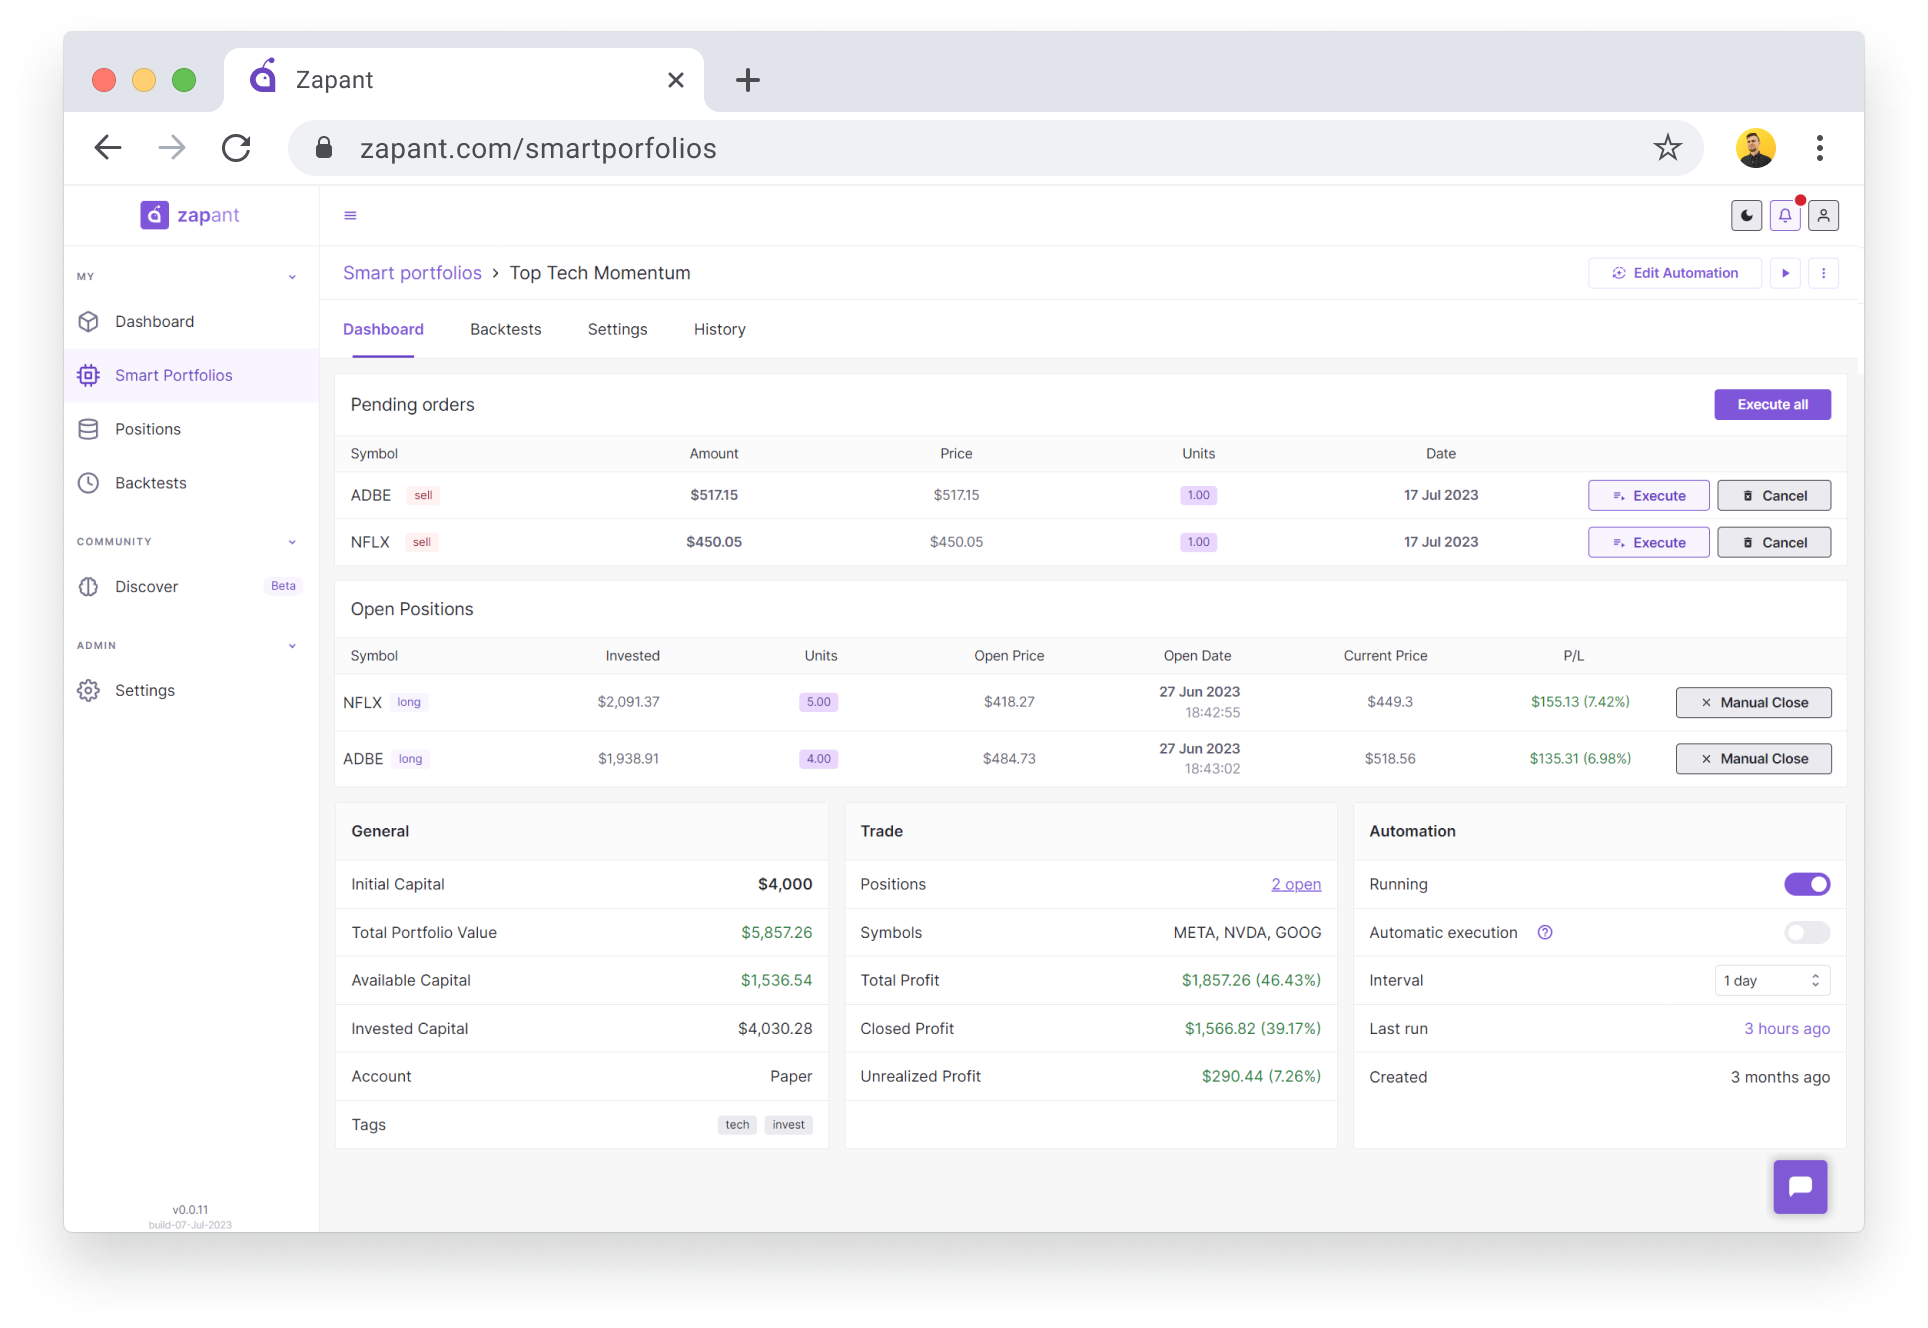Click the Symbols META, NVDA, GOOG value
Image resolution: width=1928 pixels, height=1328 pixels.
pyautogui.click(x=1247, y=933)
